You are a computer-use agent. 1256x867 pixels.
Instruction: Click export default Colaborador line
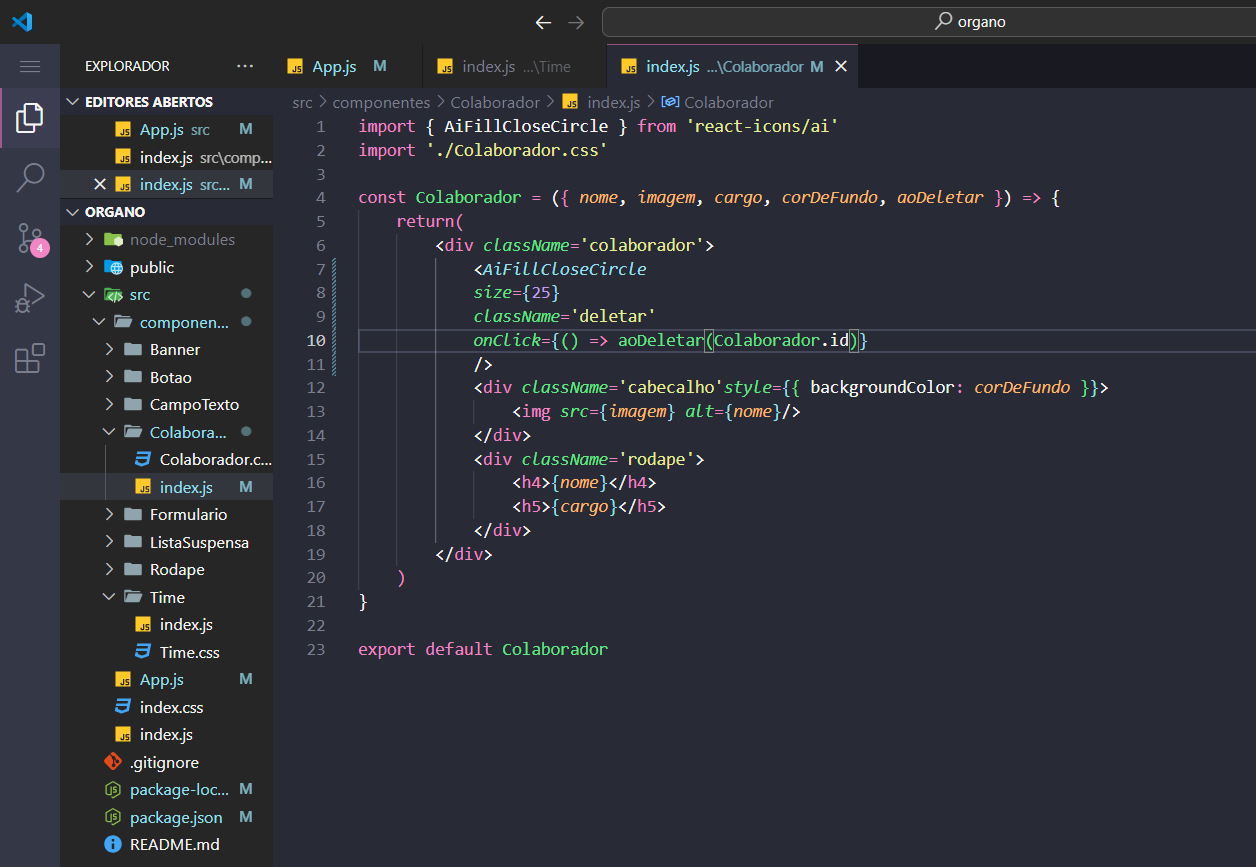[483, 649]
